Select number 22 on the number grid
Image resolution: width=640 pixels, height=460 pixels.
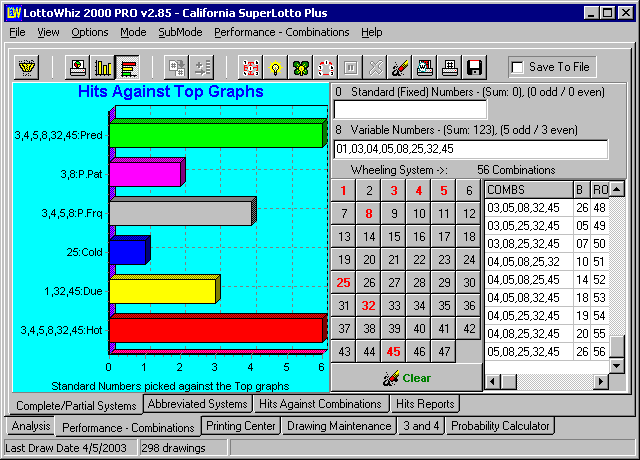pyautogui.click(x=419, y=260)
